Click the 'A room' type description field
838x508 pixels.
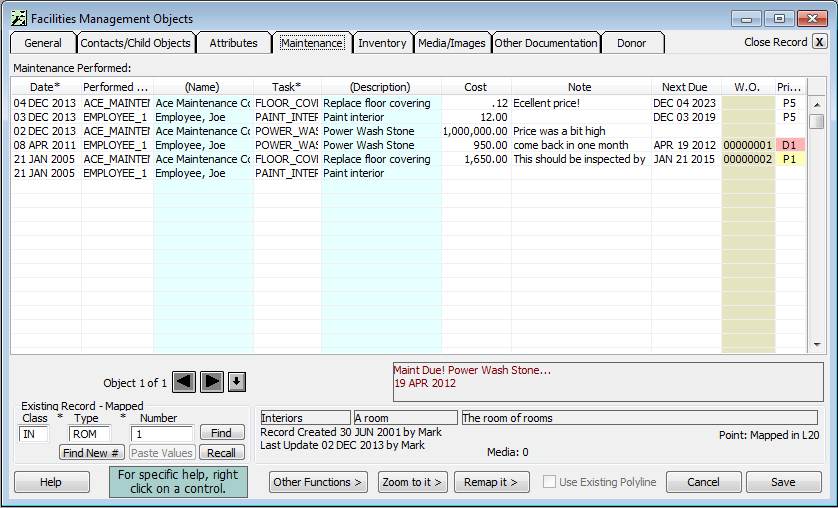(406, 418)
